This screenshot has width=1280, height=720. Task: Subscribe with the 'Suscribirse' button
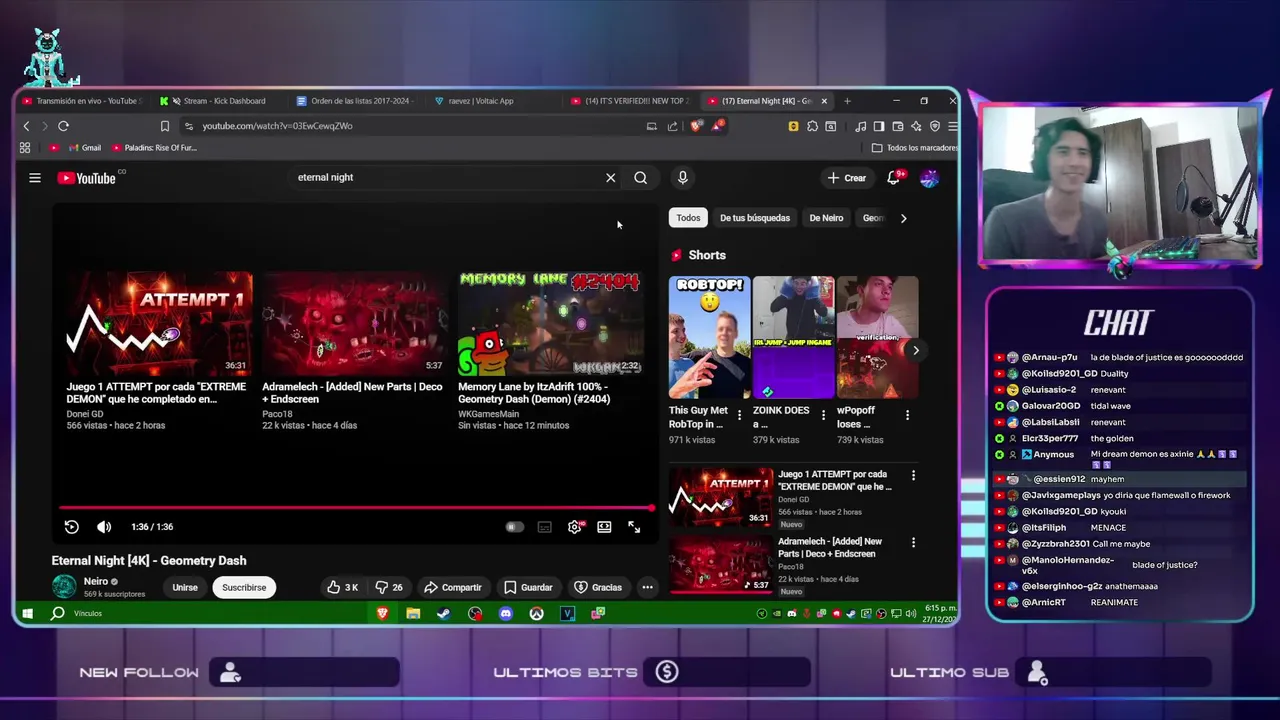(x=244, y=587)
